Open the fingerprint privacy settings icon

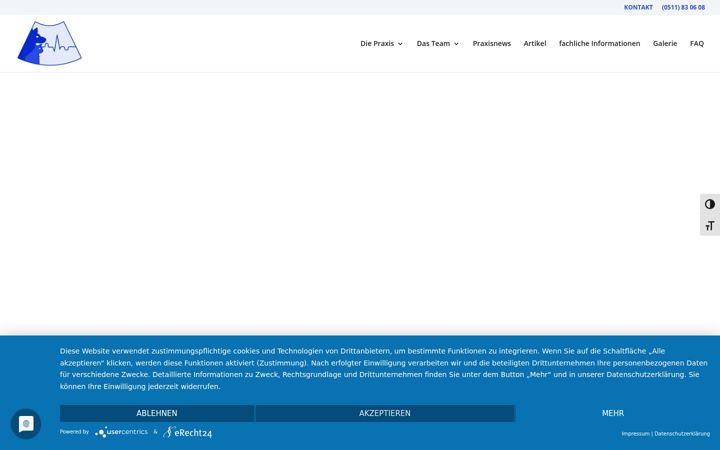[26, 424]
